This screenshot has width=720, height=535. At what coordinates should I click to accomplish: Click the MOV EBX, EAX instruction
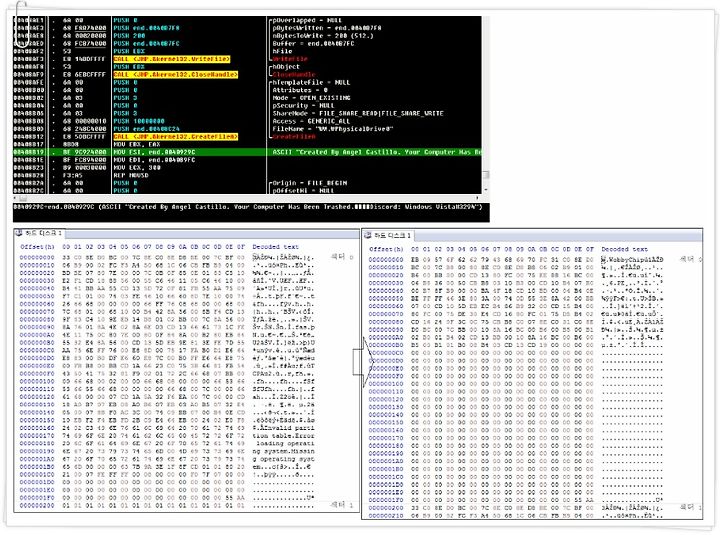(x=137, y=144)
